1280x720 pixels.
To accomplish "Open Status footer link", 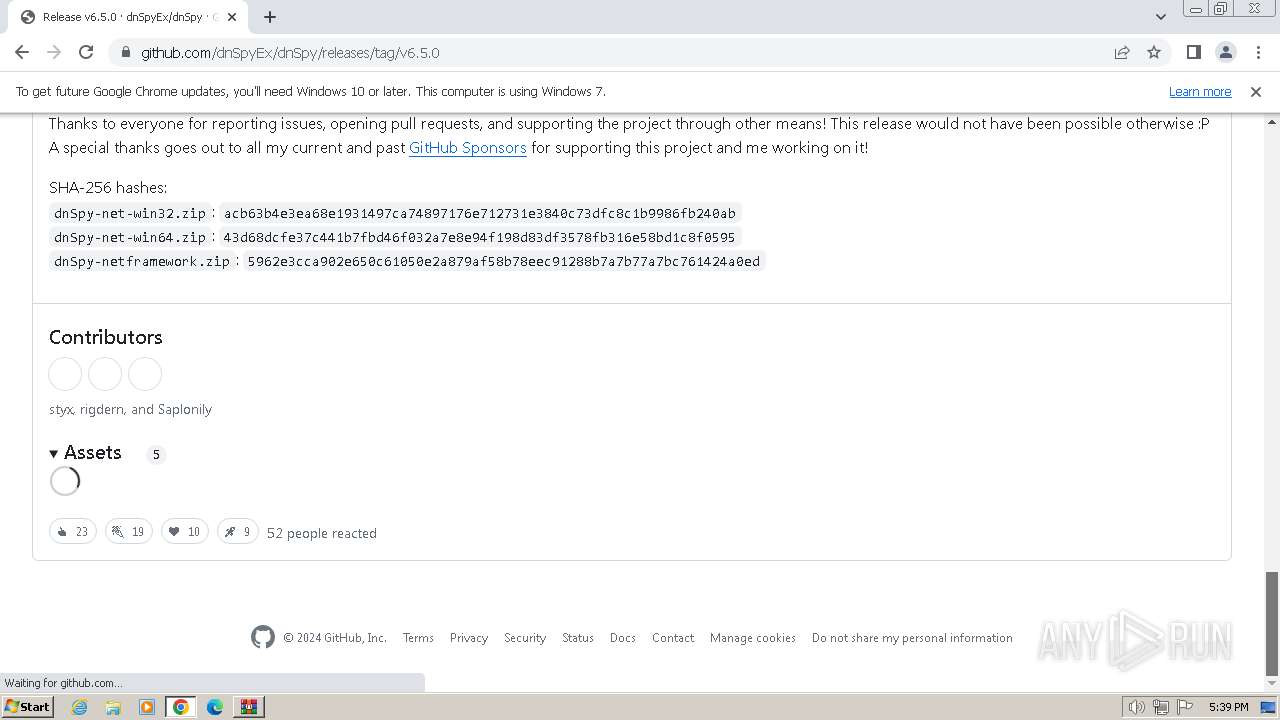I will coord(578,638).
